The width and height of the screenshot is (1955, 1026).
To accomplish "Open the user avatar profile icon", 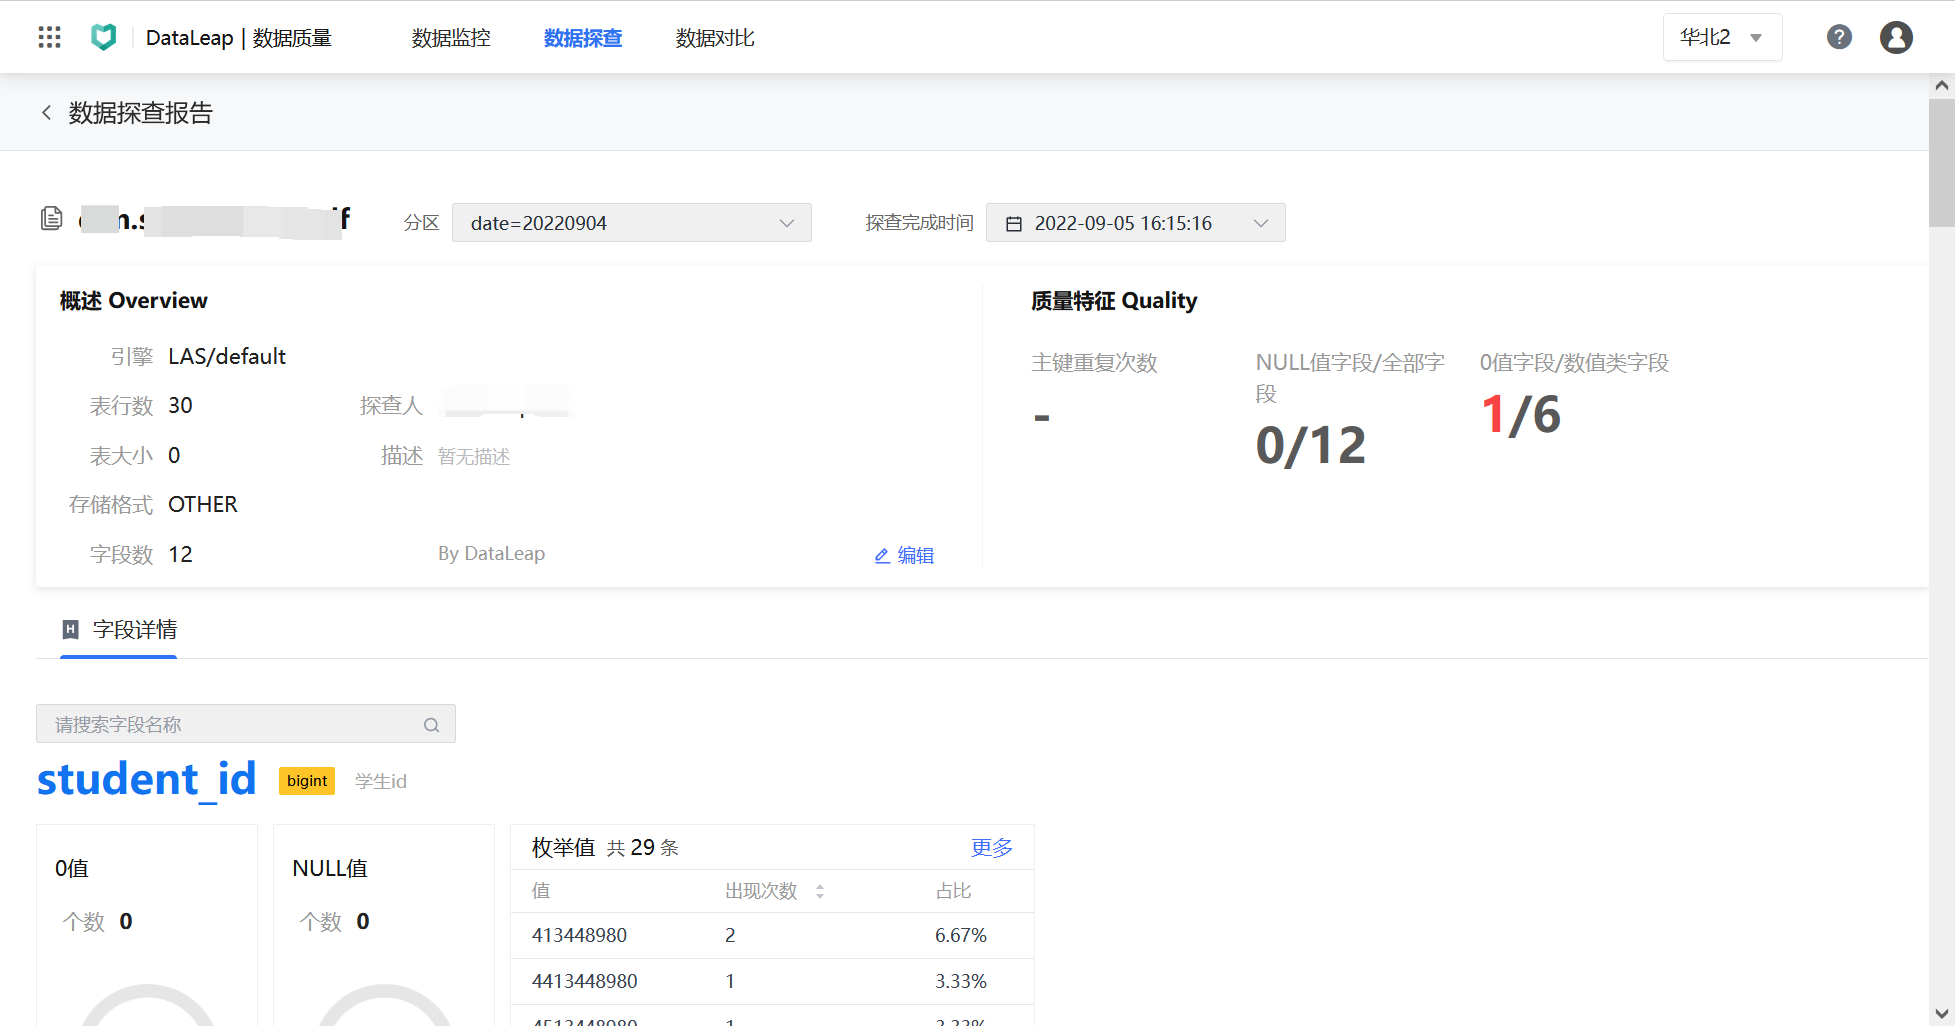I will coord(1896,37).
